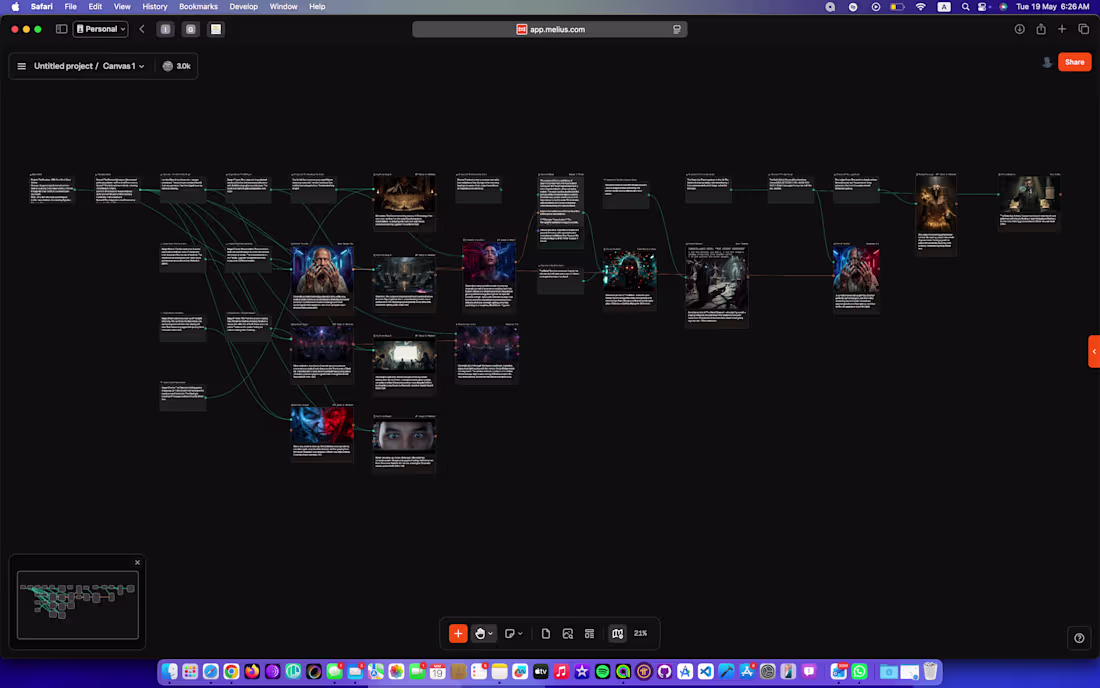The image size is (1100, 688).
Task: Click the help question mark icon
Action: tap(1079, 638)
